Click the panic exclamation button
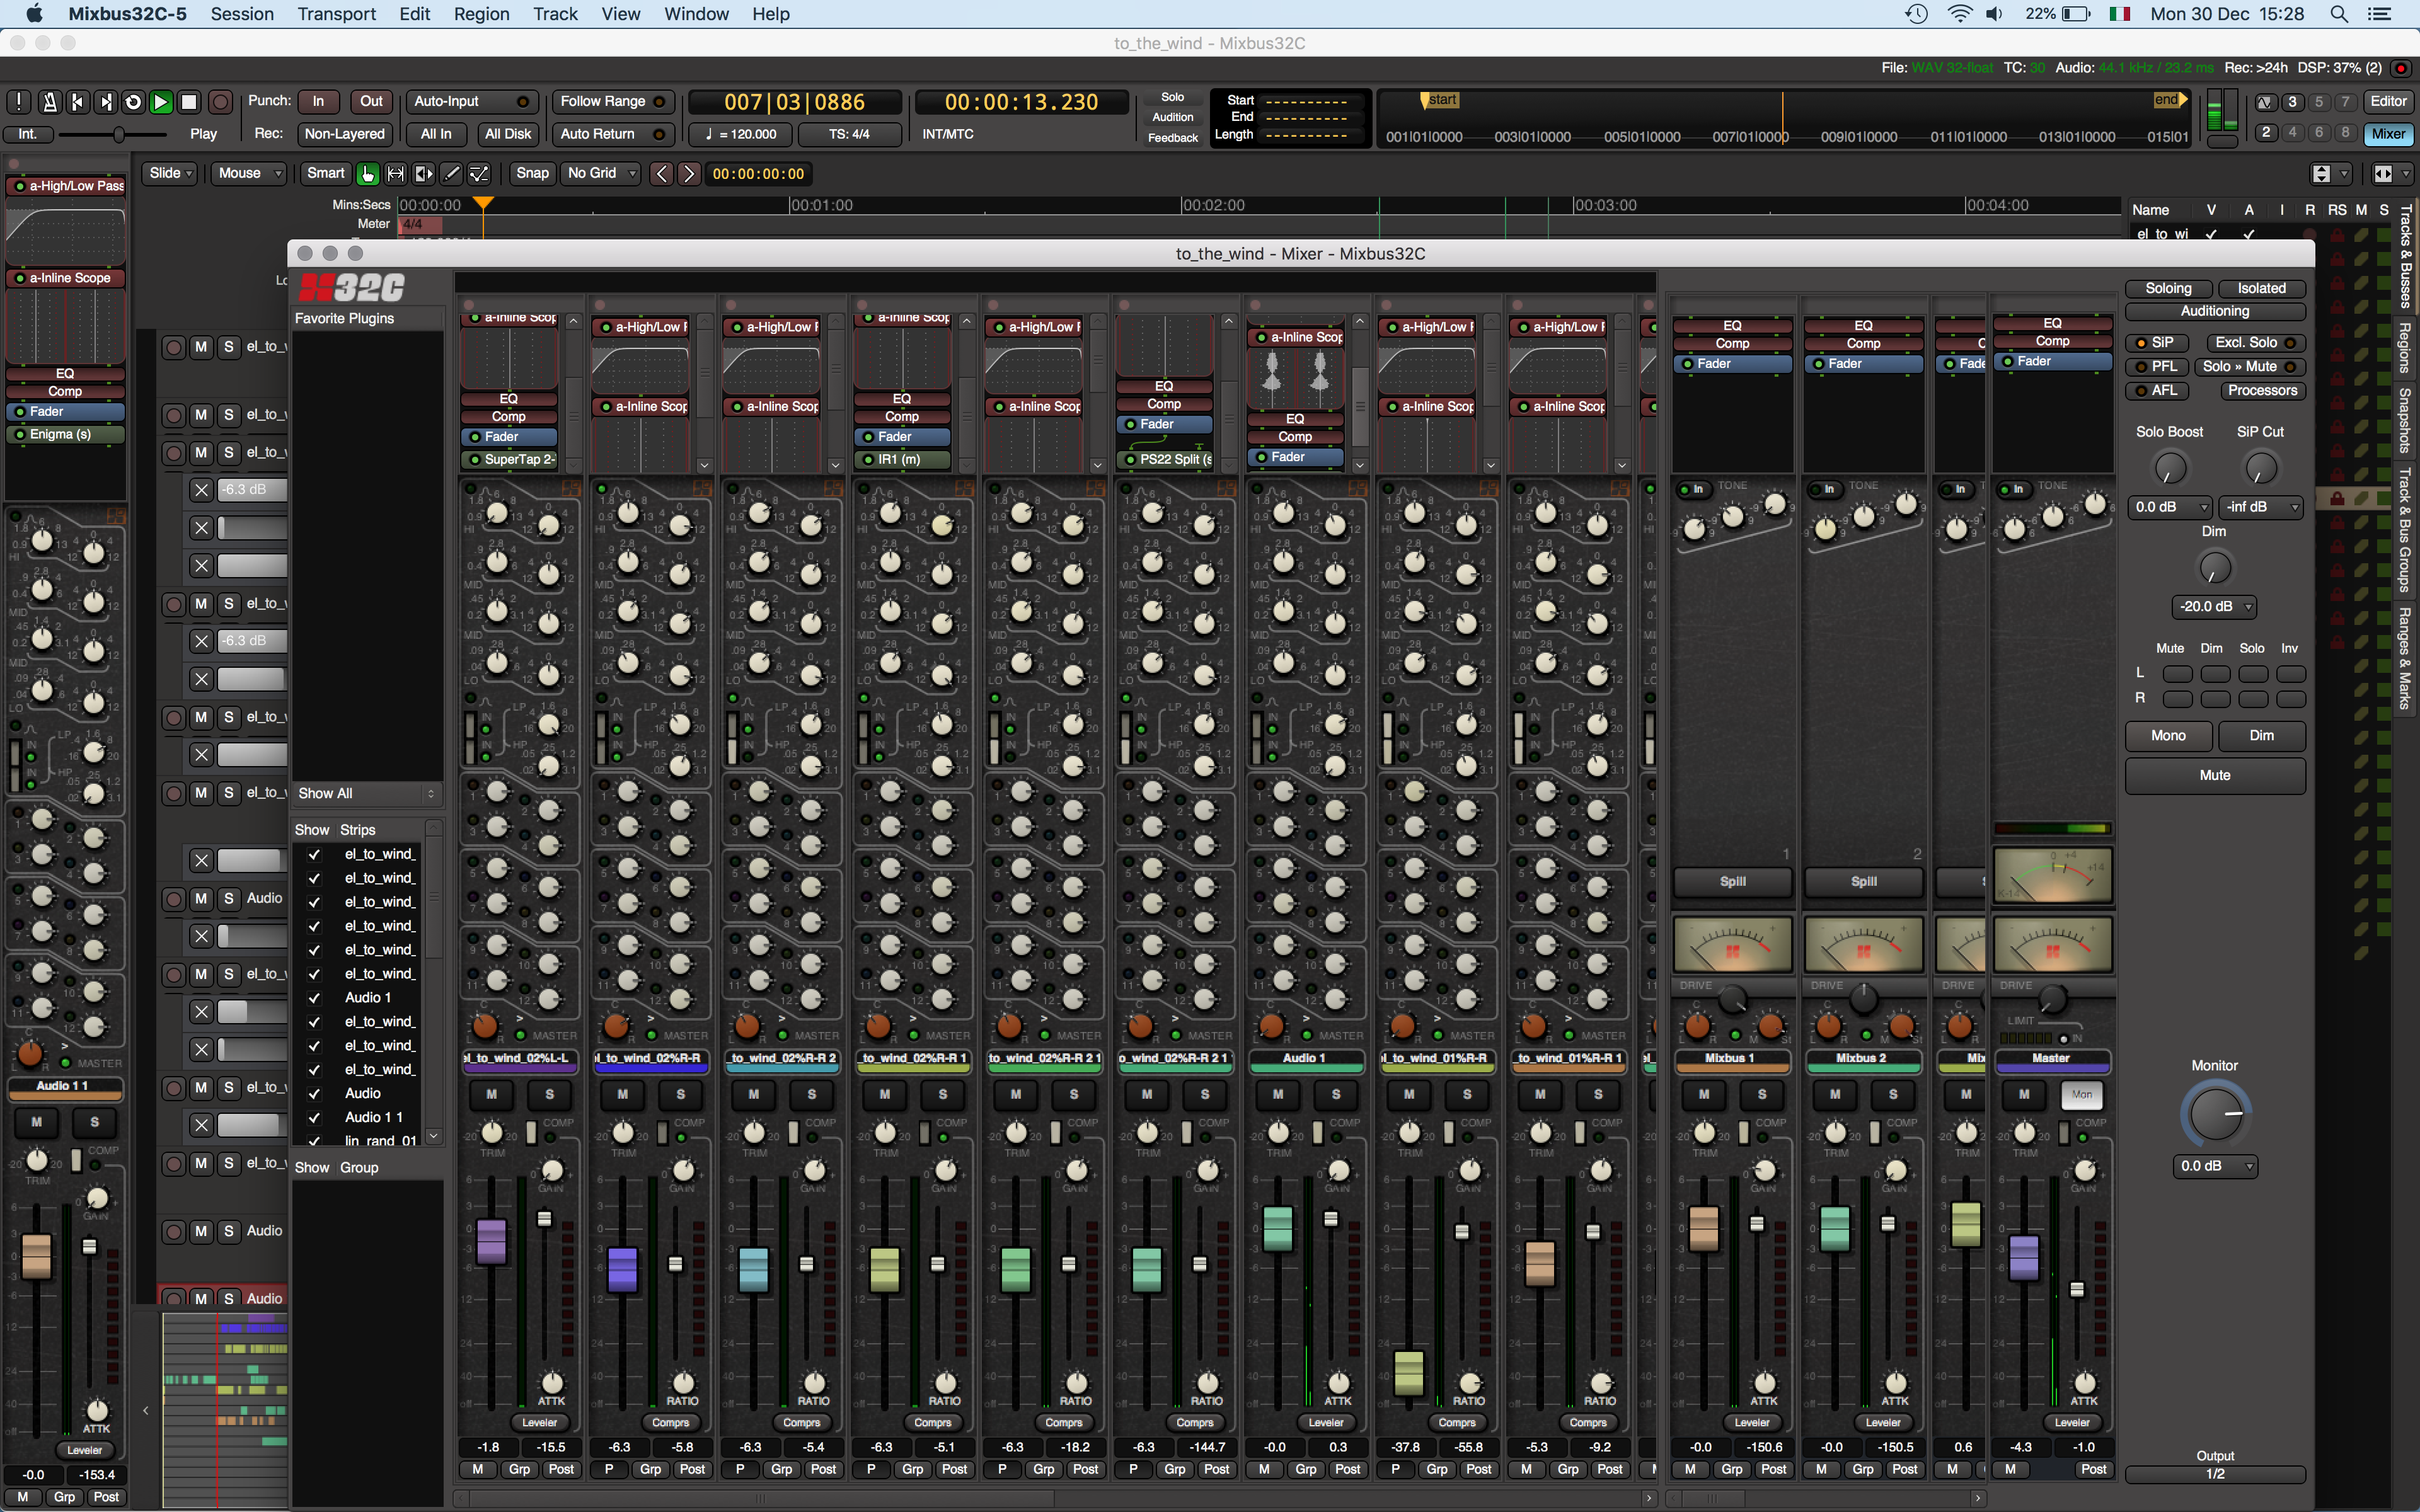 click(19, 102)
